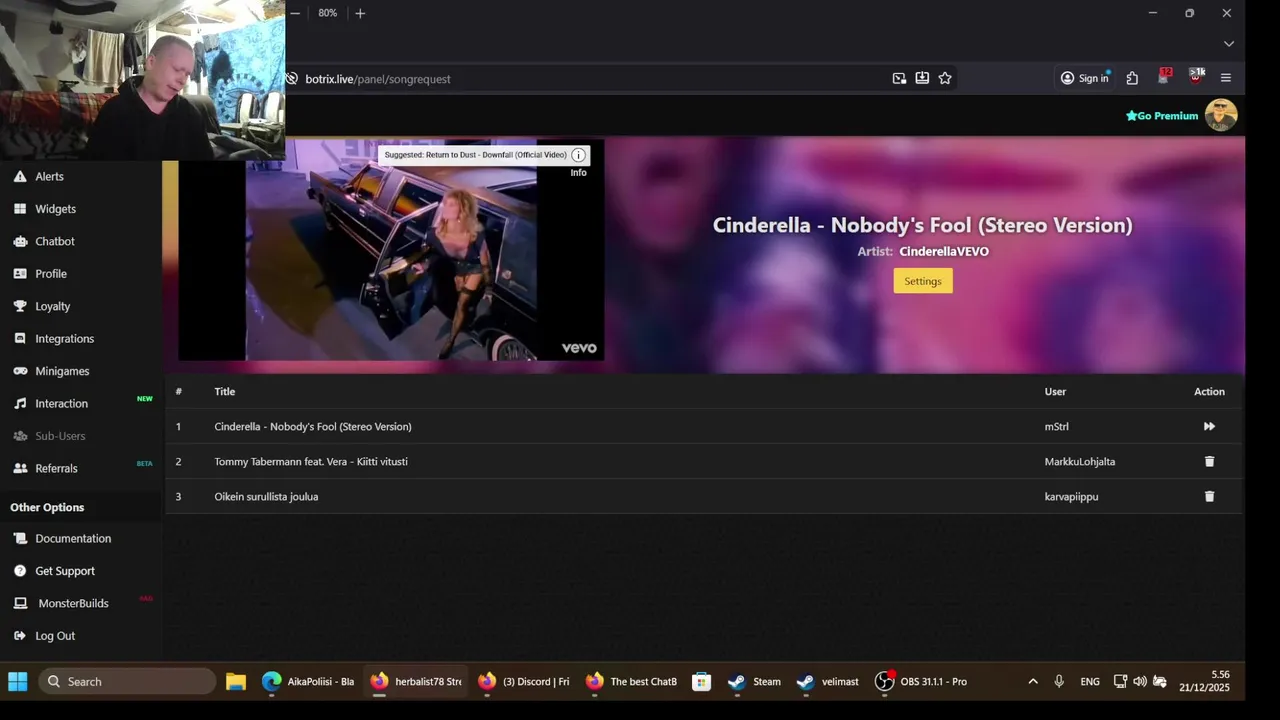Open the MonsterBuilds link
Viewport: 1280px width, 720px height.
coord(73,603)
